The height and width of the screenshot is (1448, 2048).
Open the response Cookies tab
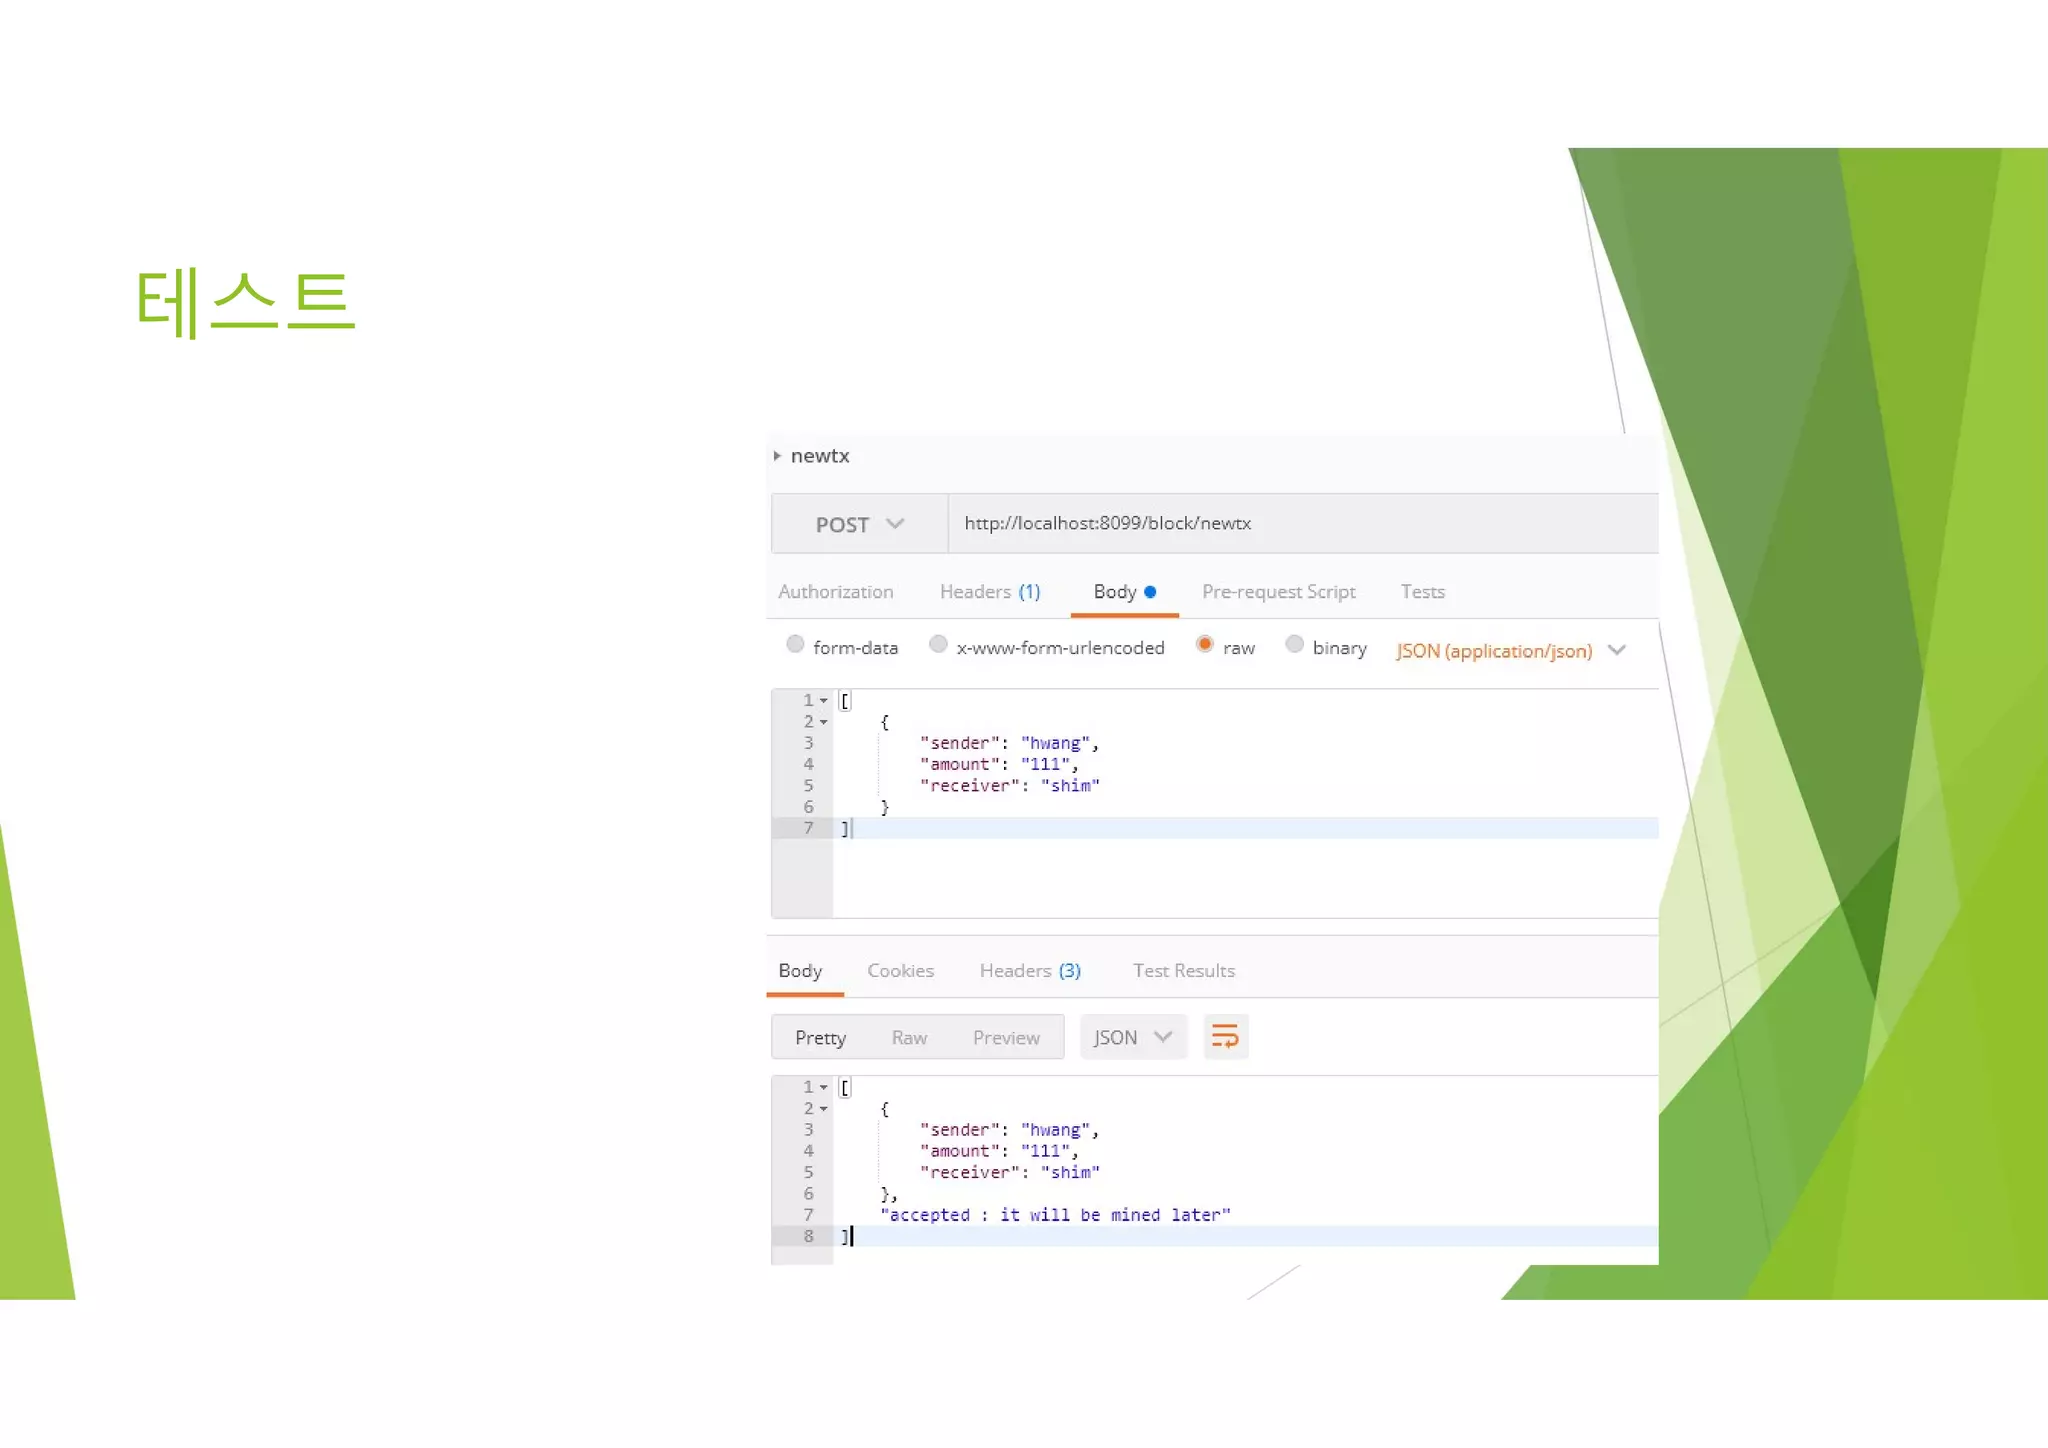900,971
